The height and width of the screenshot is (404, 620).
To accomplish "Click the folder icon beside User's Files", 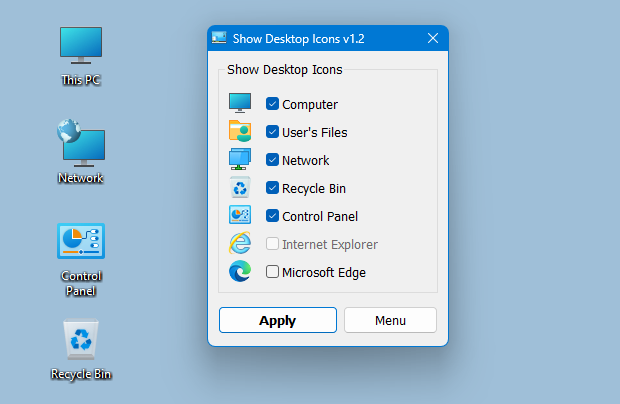I will pyautogui.click(x=240, y=132).
